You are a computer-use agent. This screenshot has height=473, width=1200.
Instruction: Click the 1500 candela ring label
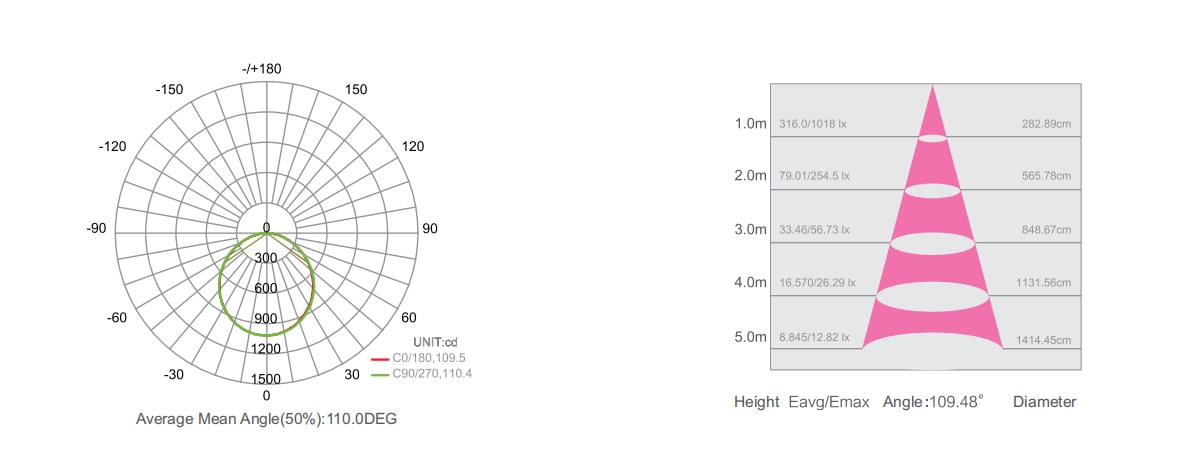[266, 379]
